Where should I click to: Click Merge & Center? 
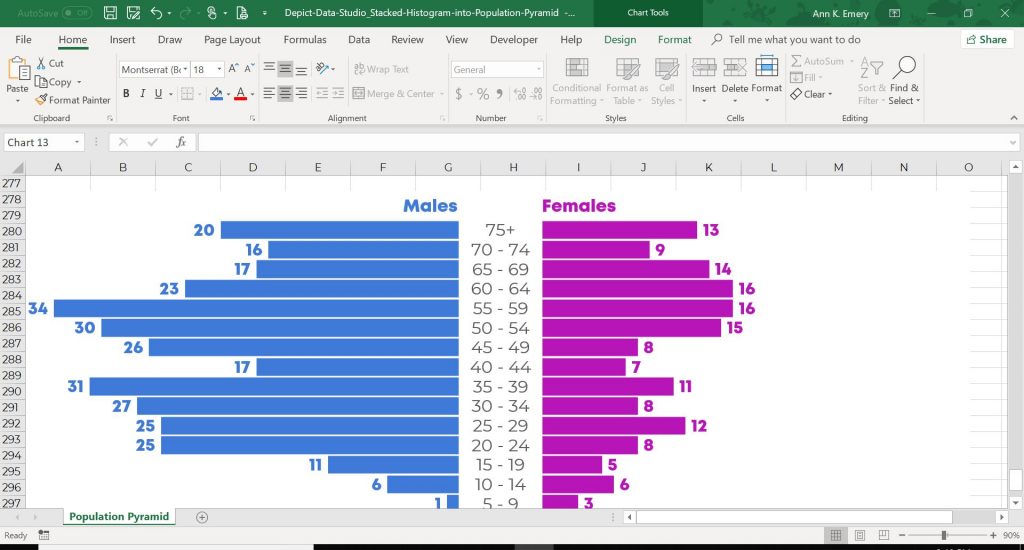click(x=394, y=93)
